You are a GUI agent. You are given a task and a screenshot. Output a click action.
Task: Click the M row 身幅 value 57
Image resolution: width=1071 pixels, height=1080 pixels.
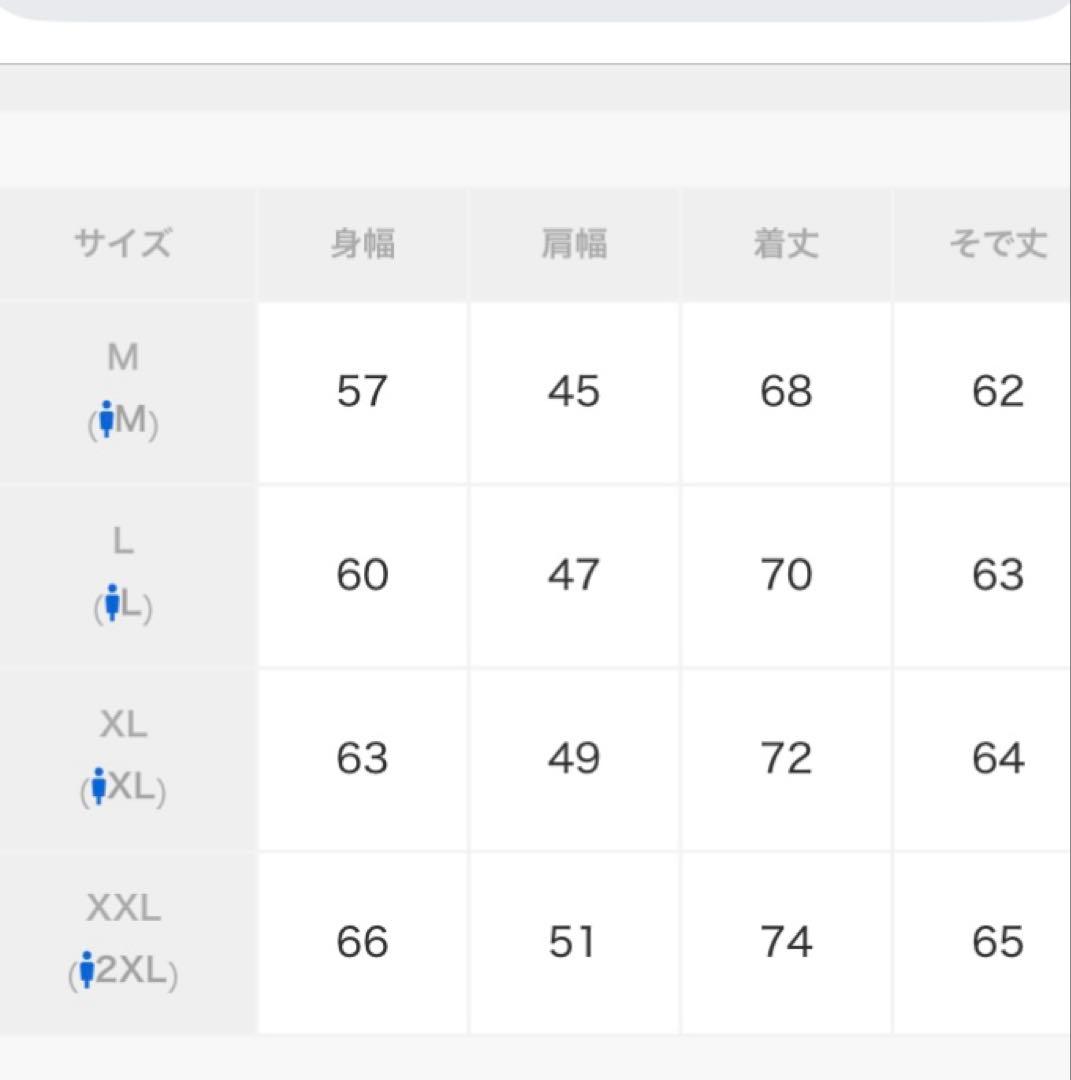point(362,391)
